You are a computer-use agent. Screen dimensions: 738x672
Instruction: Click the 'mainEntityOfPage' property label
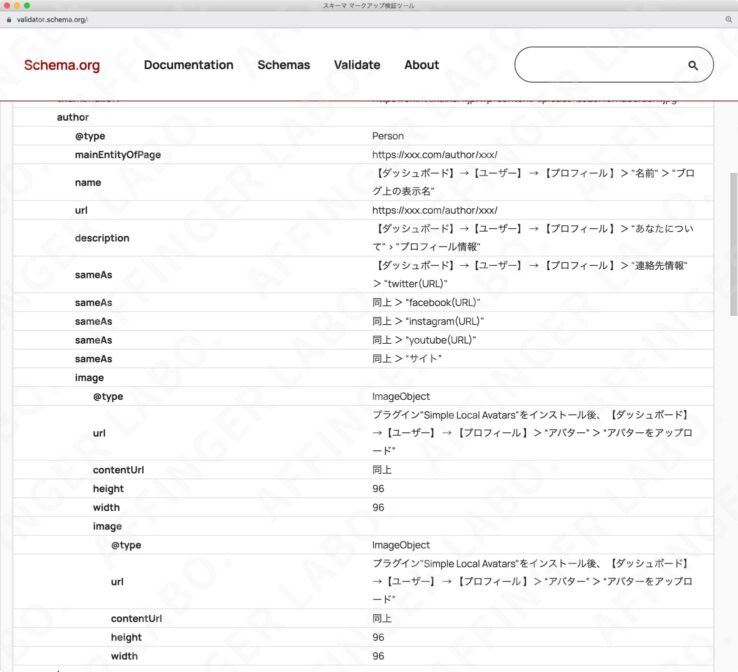118,155
